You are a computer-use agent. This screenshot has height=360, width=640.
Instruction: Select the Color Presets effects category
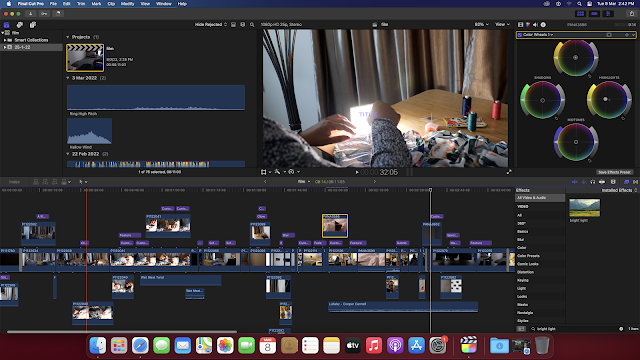528,256
